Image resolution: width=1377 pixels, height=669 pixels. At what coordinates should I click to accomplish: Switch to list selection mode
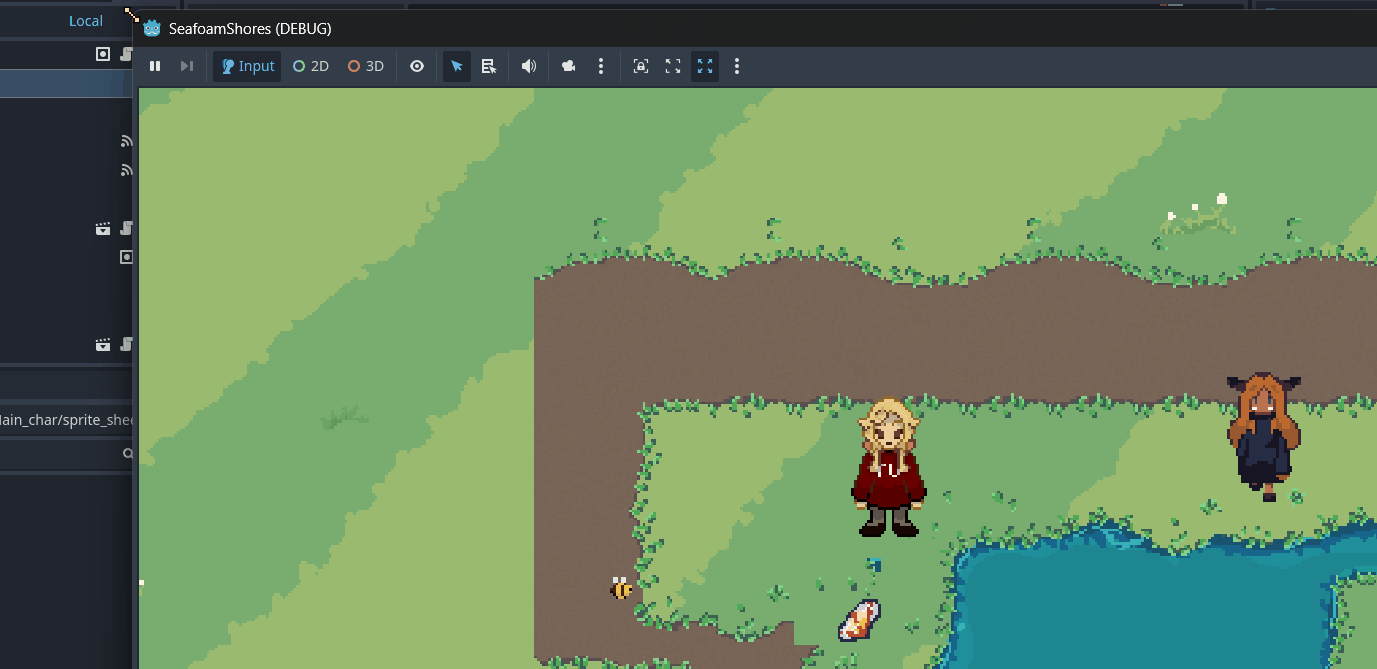(x=489, y=66)
